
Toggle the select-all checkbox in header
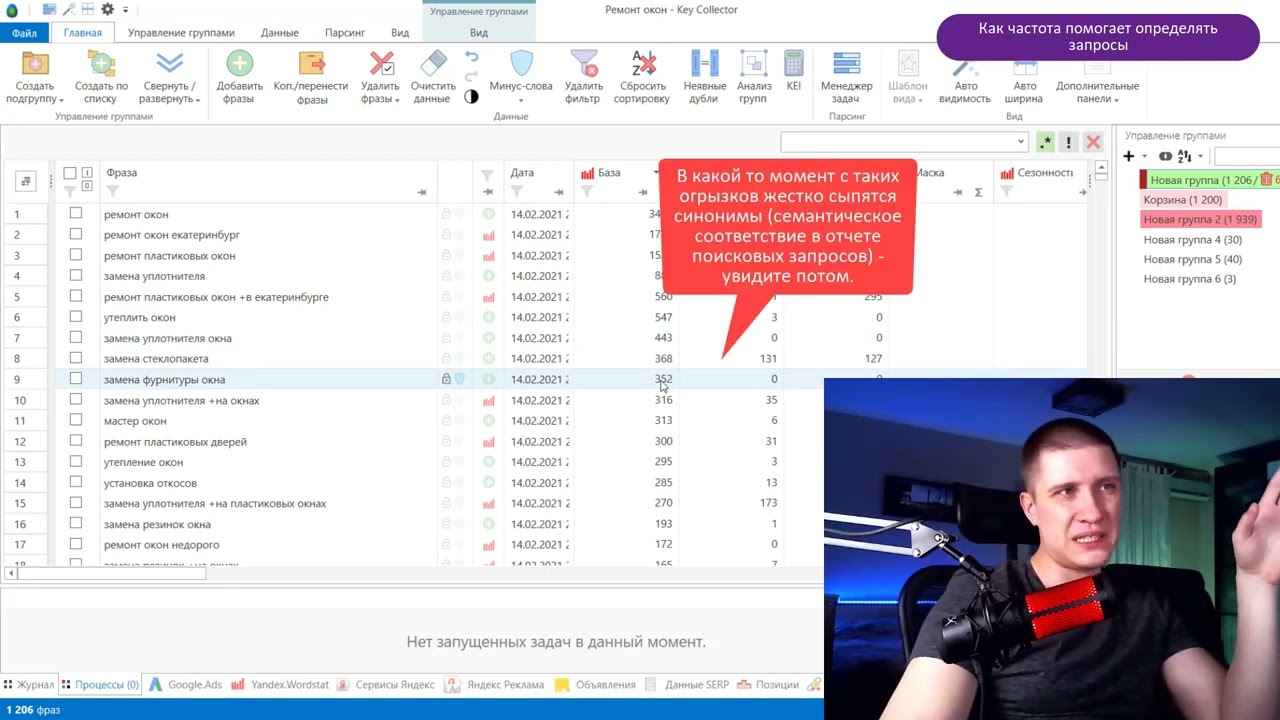coord(70,173)
